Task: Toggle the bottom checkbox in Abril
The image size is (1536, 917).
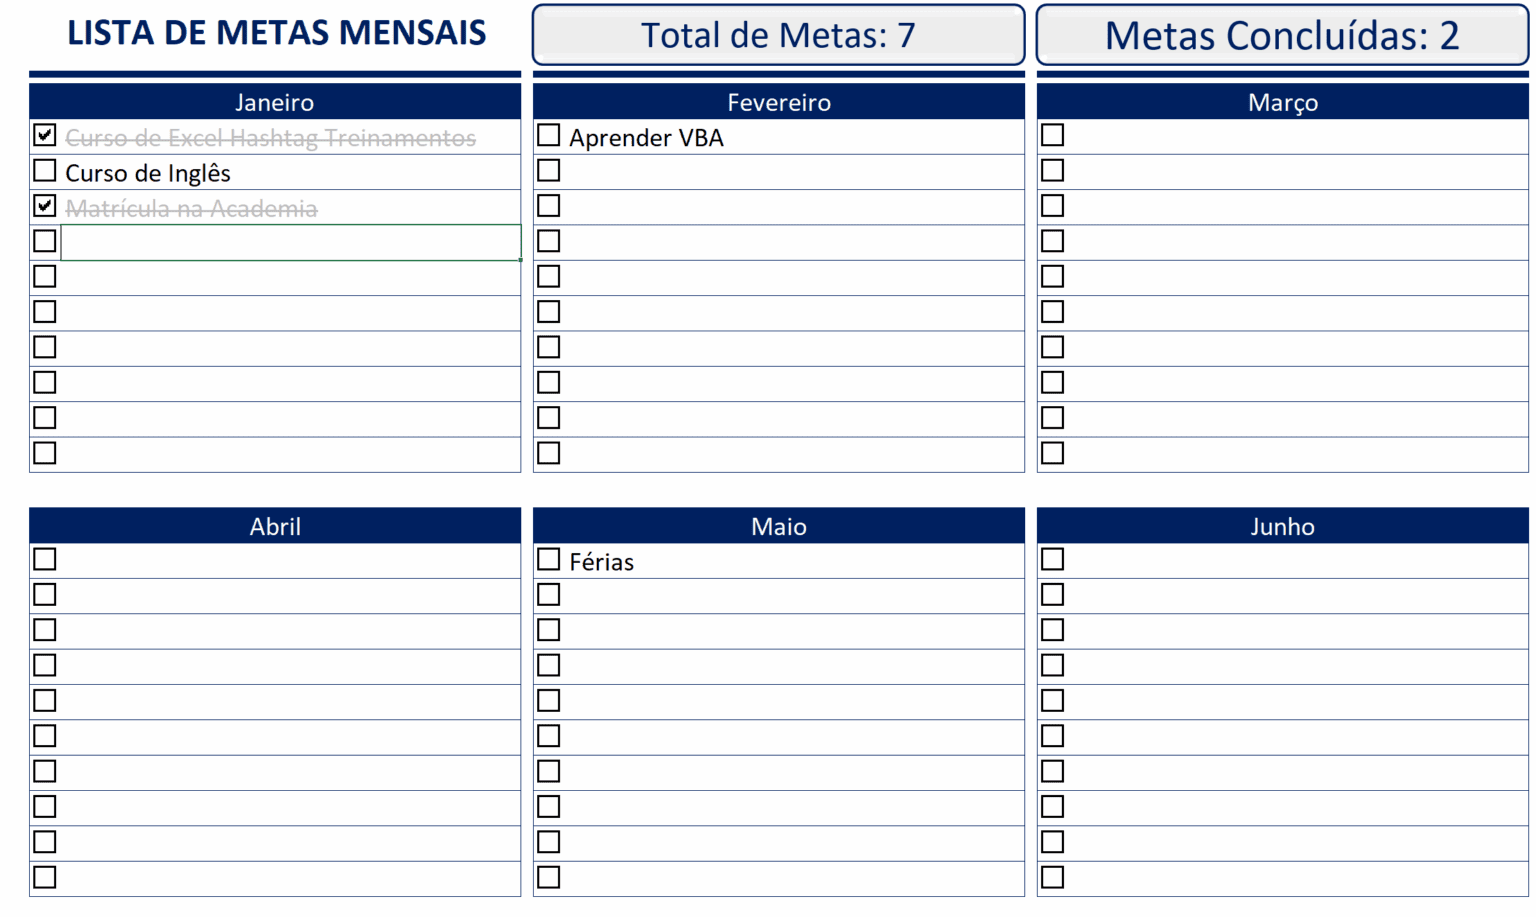Action: (x=44, y=876)
